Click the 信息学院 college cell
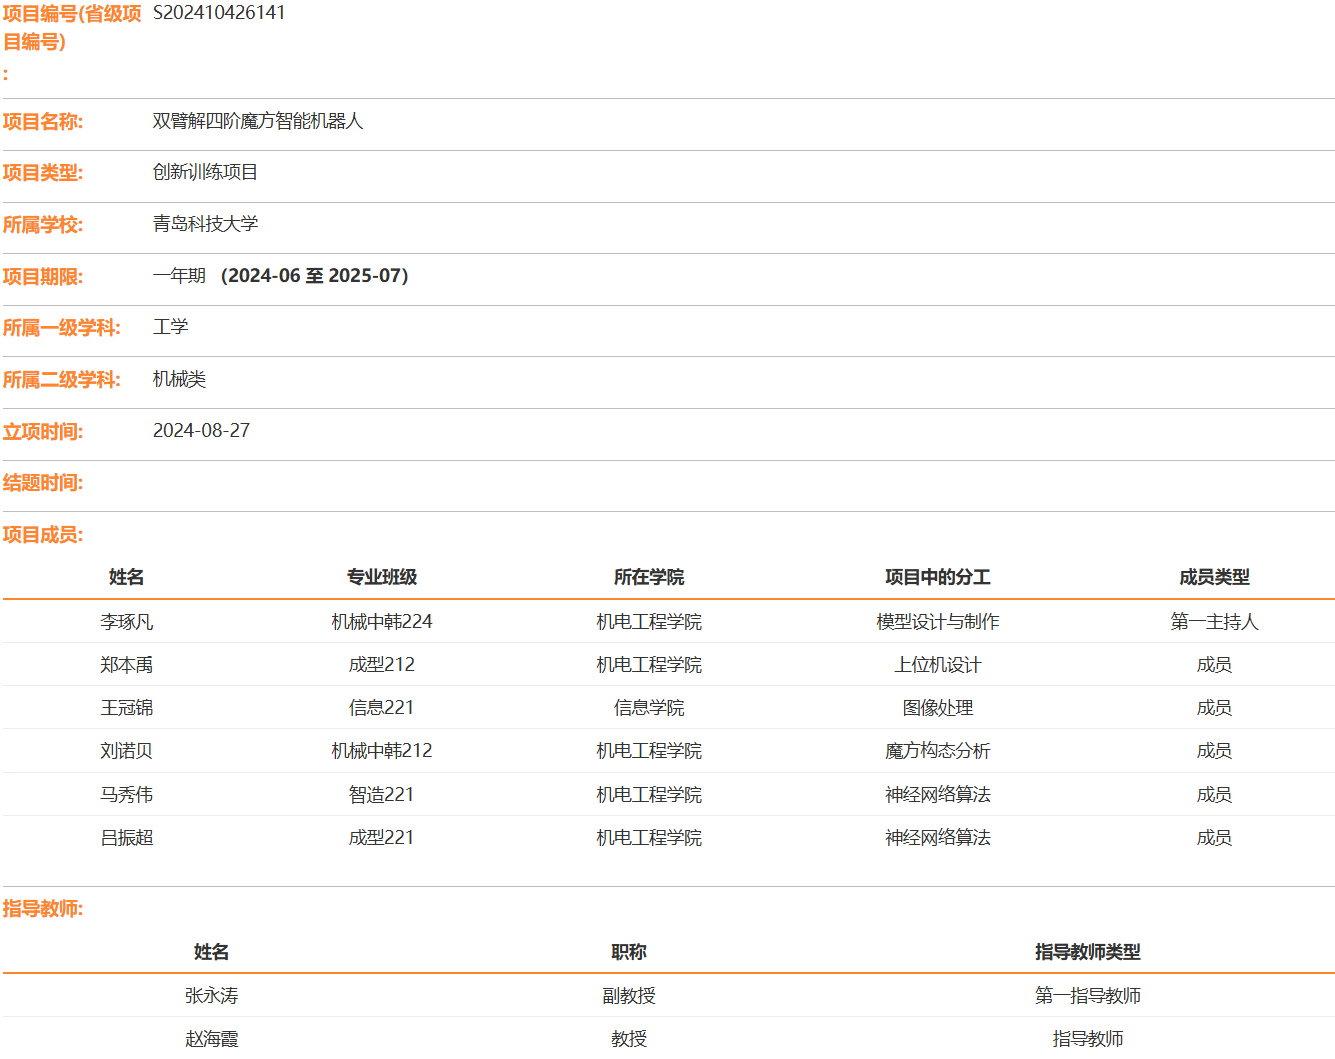Viewport: 1335px width, 1059px height. [x=649, y=708]
